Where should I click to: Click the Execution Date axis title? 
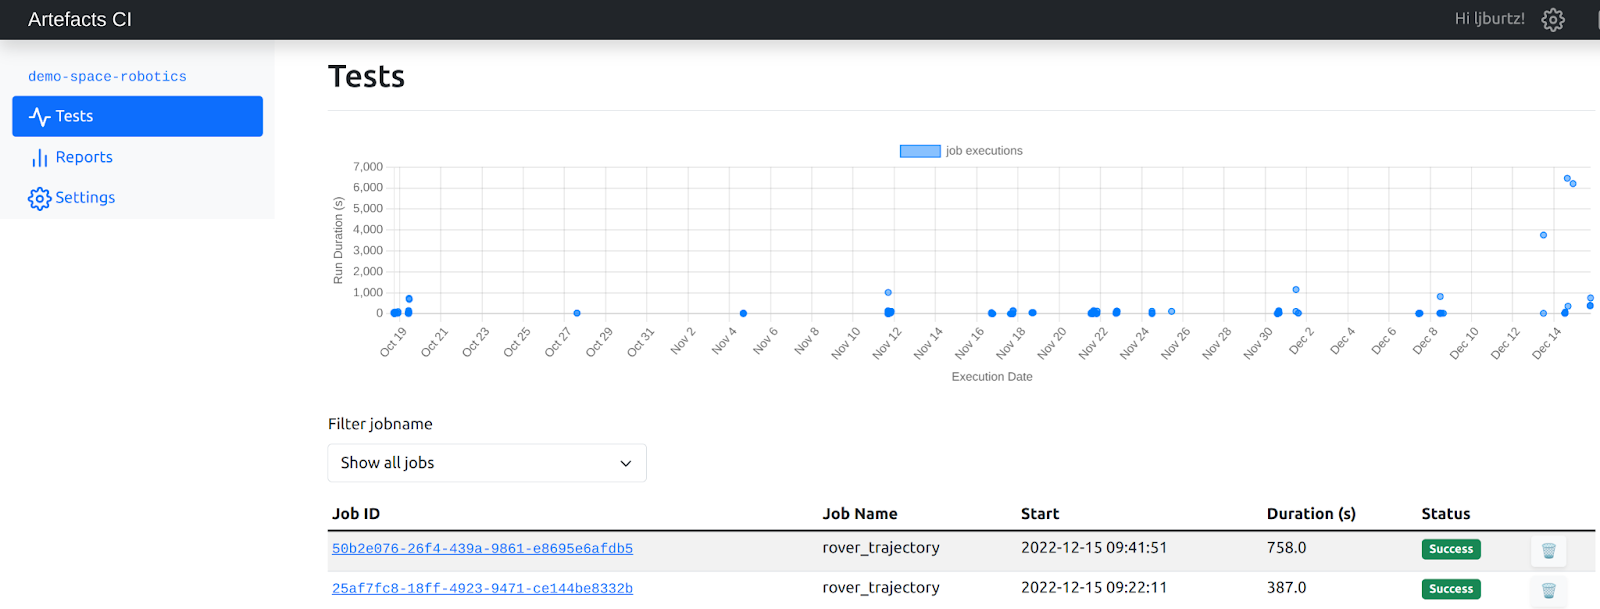coord(992,377)
